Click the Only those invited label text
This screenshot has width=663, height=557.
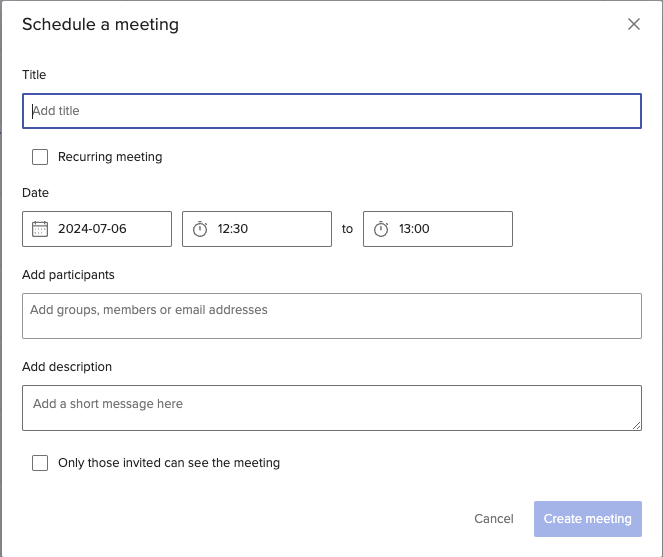tap(169, 463)
